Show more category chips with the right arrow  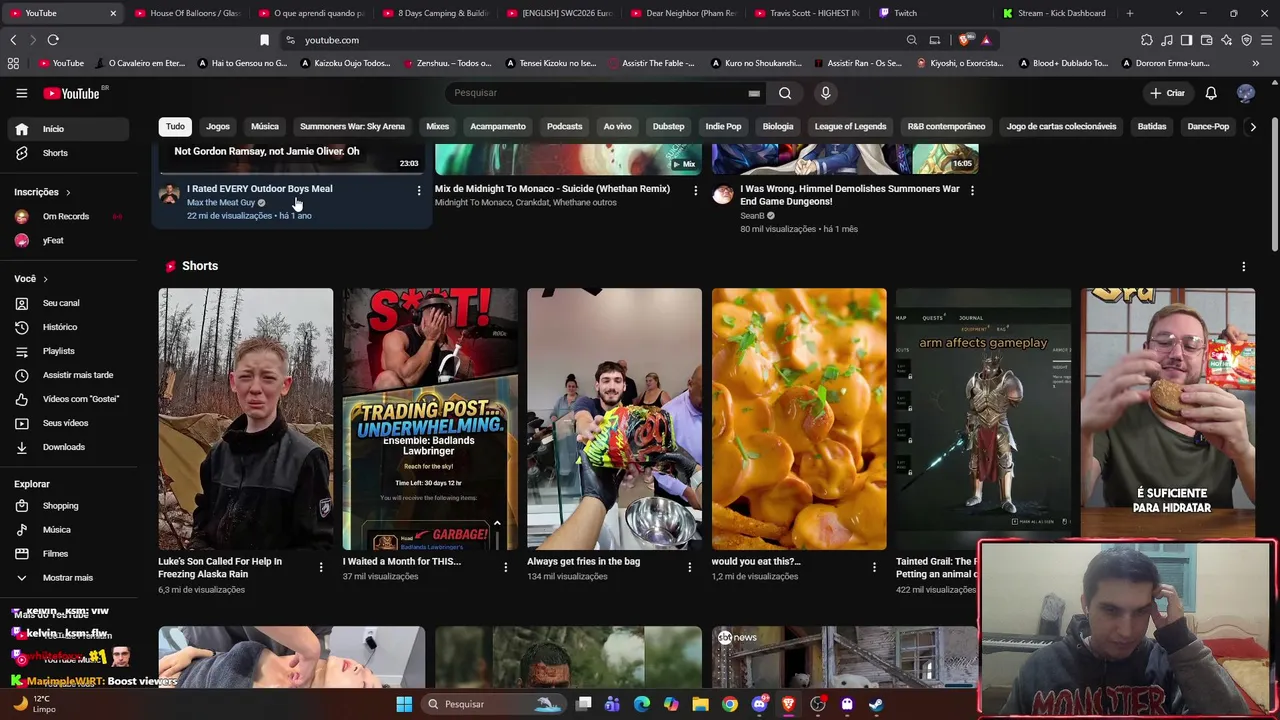1253,127
